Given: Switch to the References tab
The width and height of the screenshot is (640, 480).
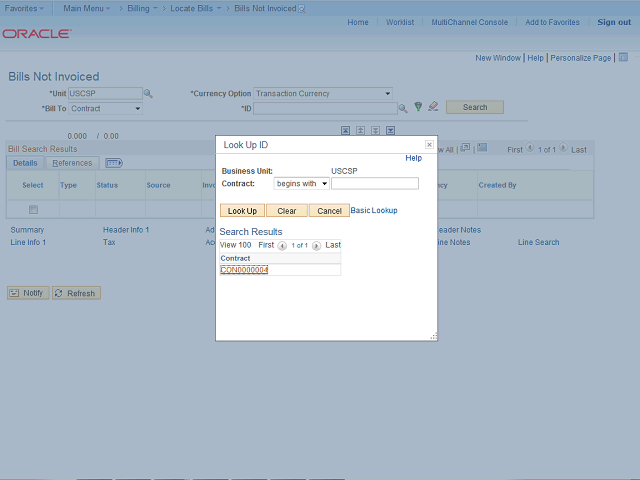Looking at the screenshot, I should pos(72,163).
